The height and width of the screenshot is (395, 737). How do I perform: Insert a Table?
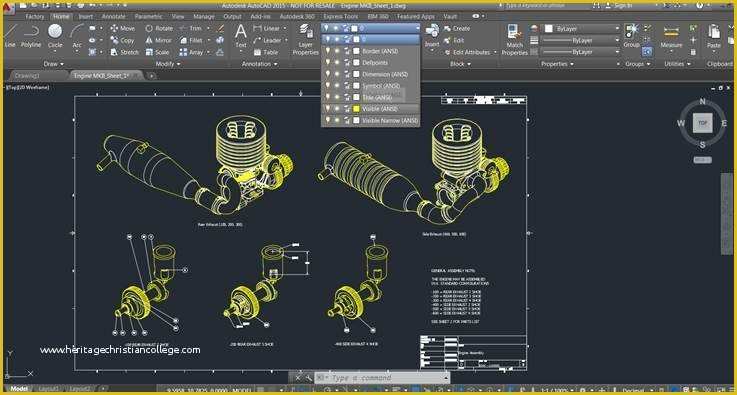click(266, 52)
